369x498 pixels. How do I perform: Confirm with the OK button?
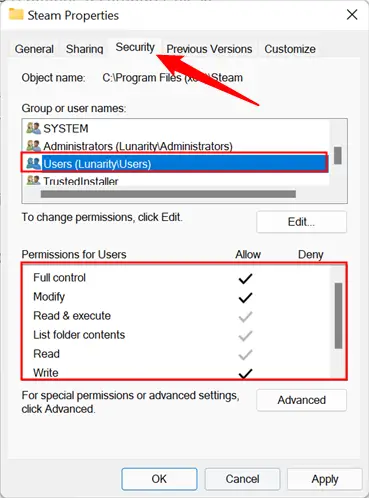[x=159, y=479]
